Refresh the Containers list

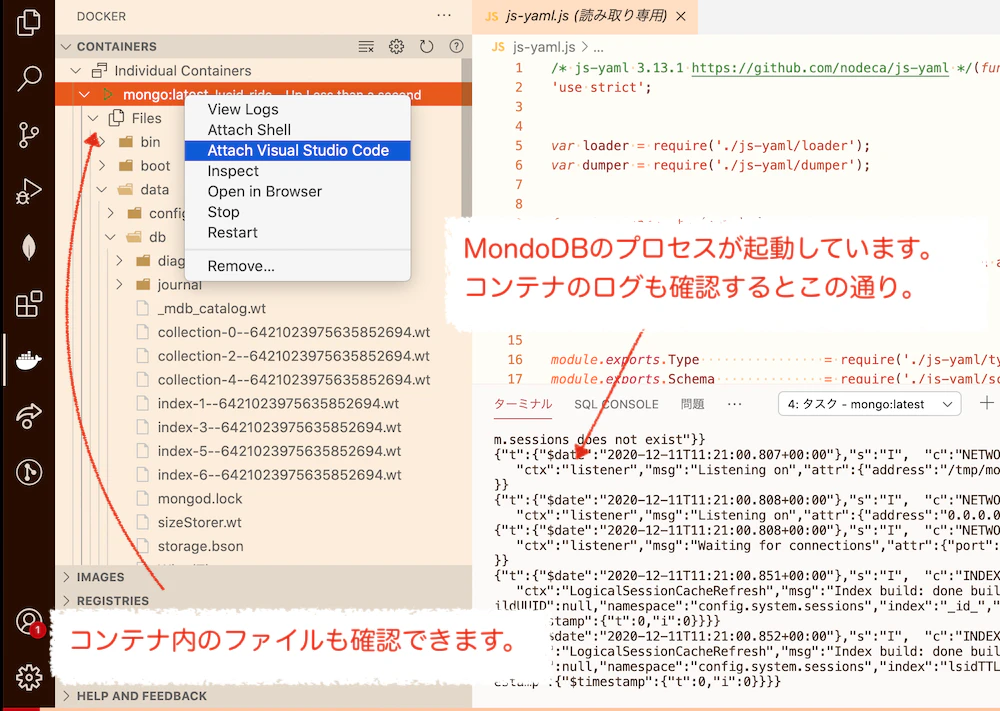[x=426, y=47]
